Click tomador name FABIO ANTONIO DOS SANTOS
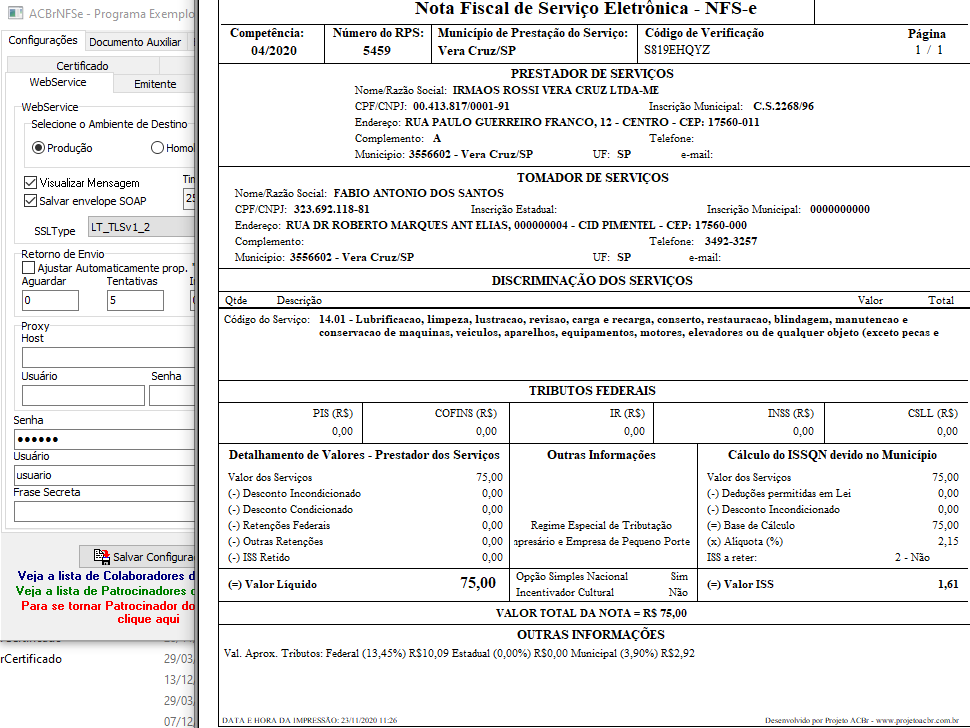The height and width of the screenshot is (728, 970). [x=419, y=193]
